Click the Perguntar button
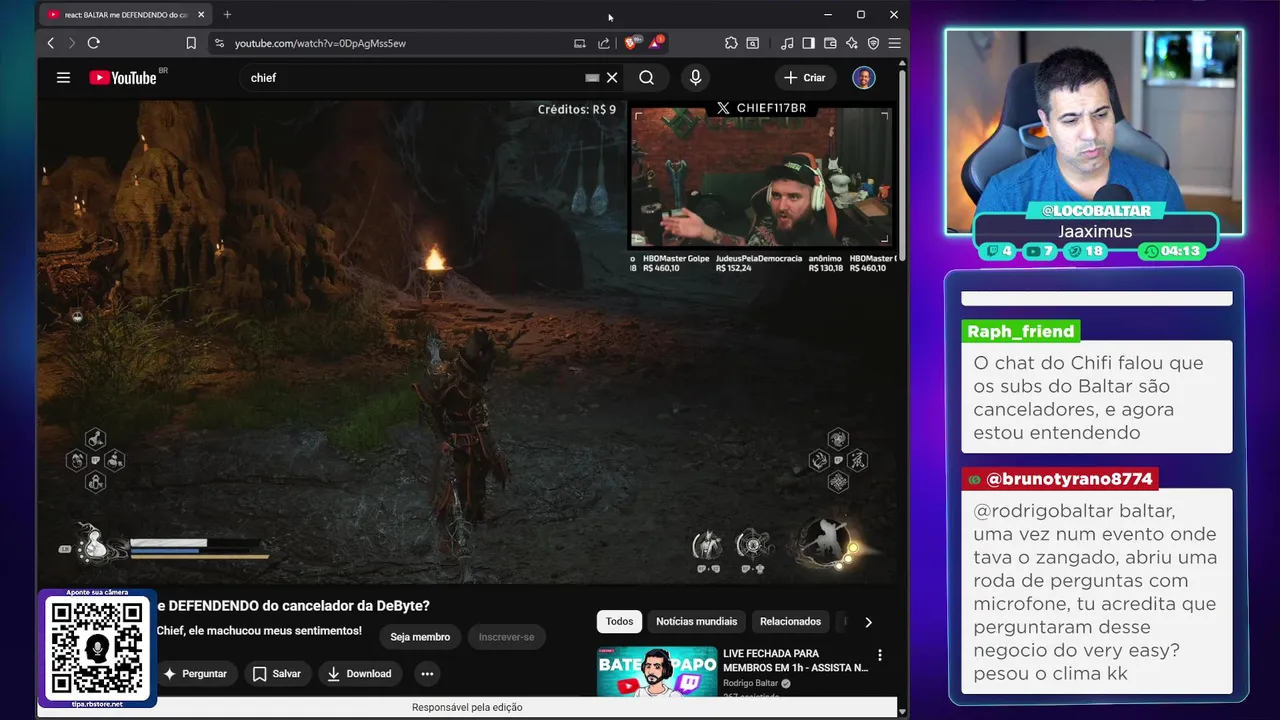Screen dimensions: 1280x720 (x=196, y=674)
